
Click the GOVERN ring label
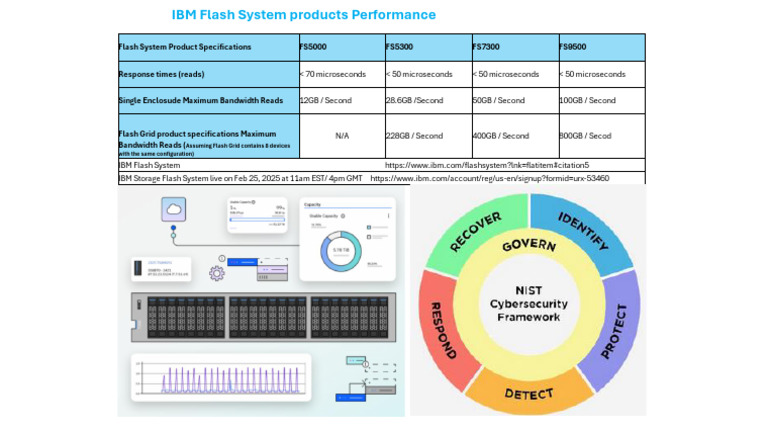(x=529, y=245)
